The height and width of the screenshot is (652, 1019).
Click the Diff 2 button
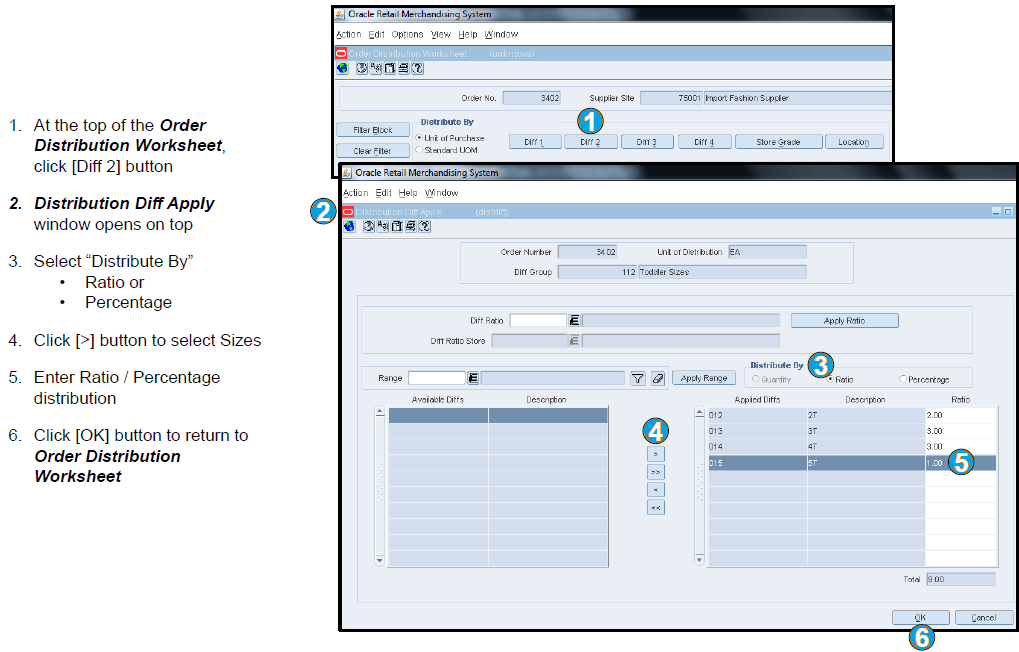click(x=590, y=141)
